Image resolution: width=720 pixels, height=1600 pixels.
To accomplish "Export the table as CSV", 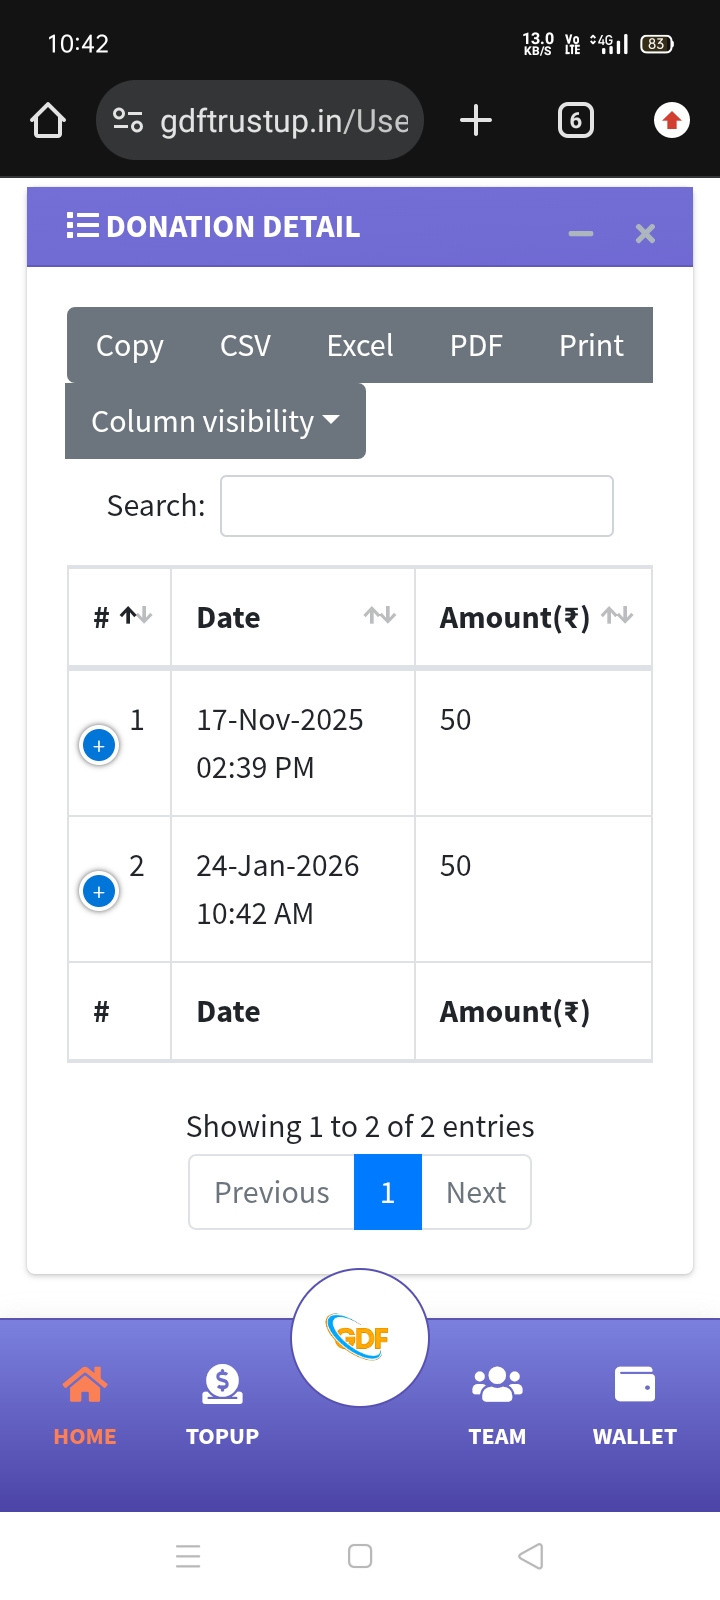I will (245, 346).
